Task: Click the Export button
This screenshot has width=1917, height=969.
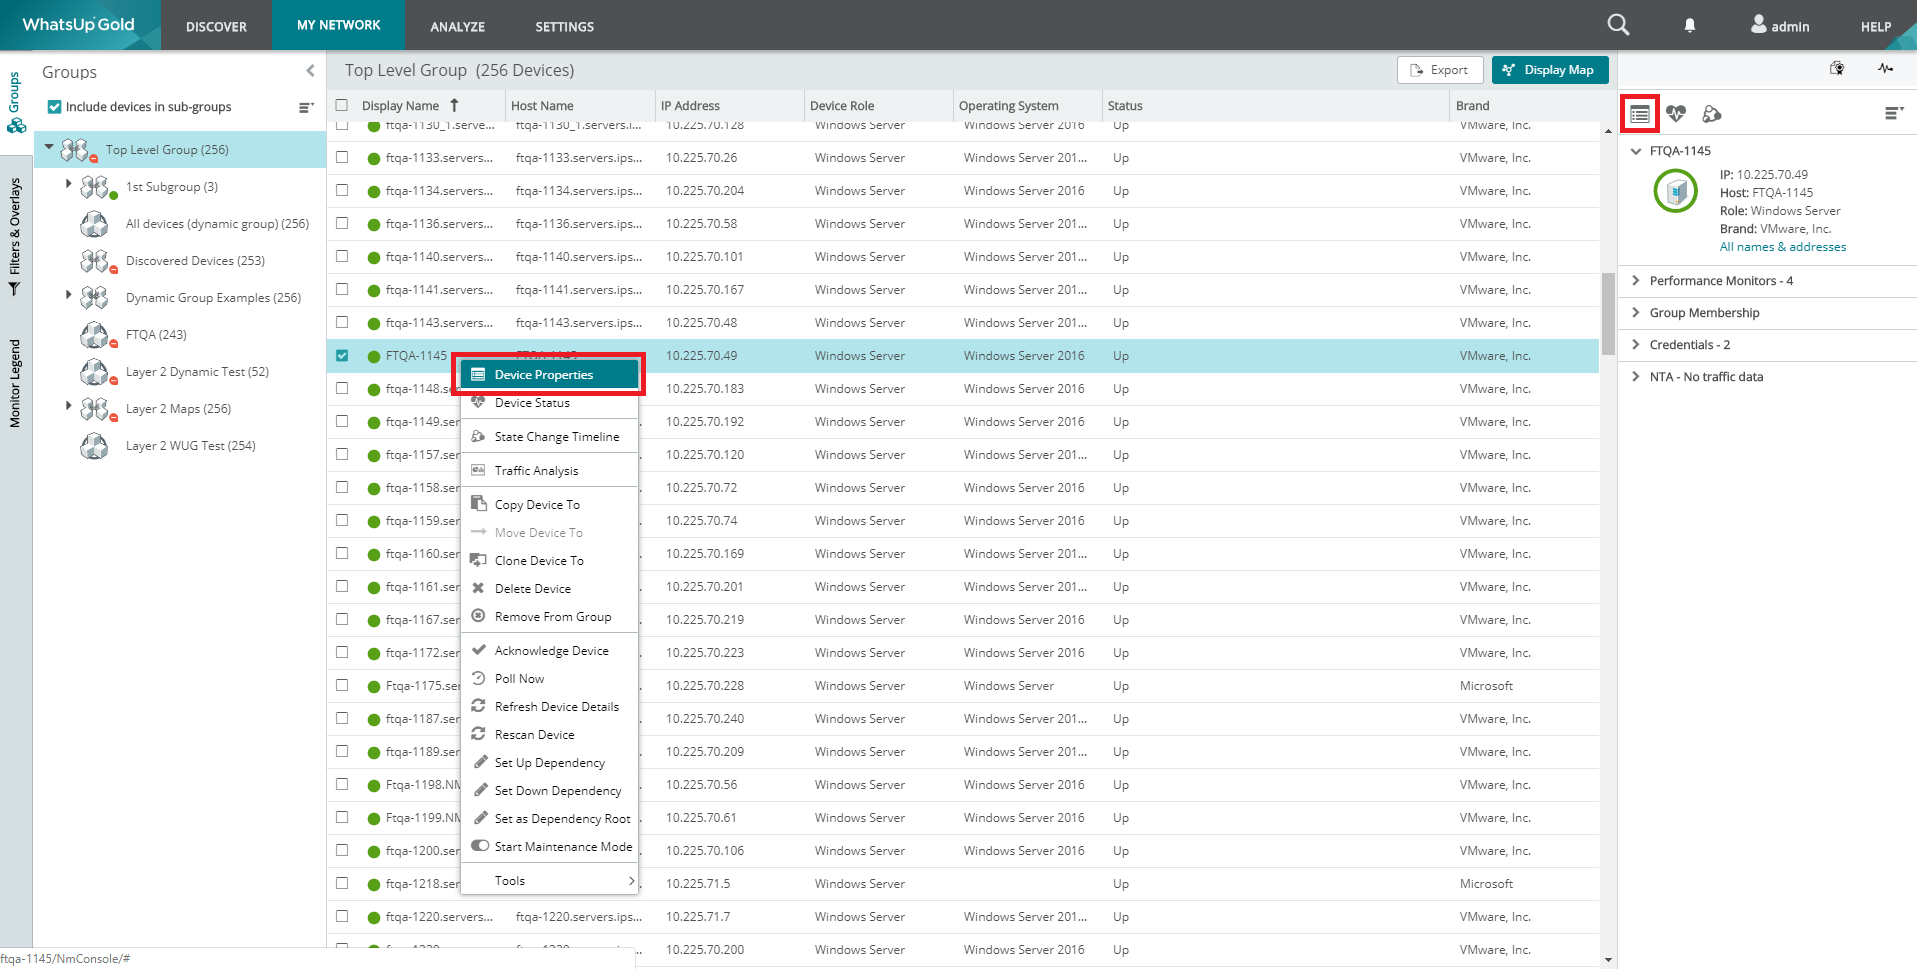Action: 1439,70
